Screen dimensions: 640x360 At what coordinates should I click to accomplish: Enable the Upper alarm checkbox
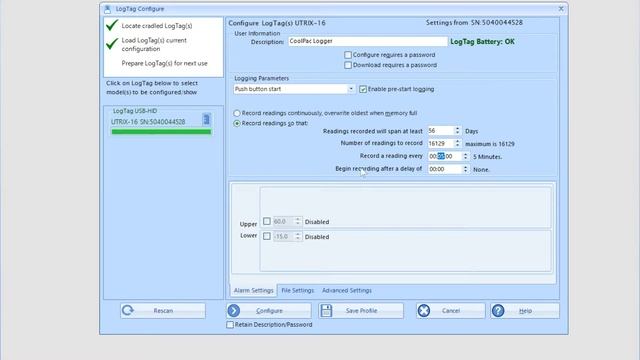point(267,221)
